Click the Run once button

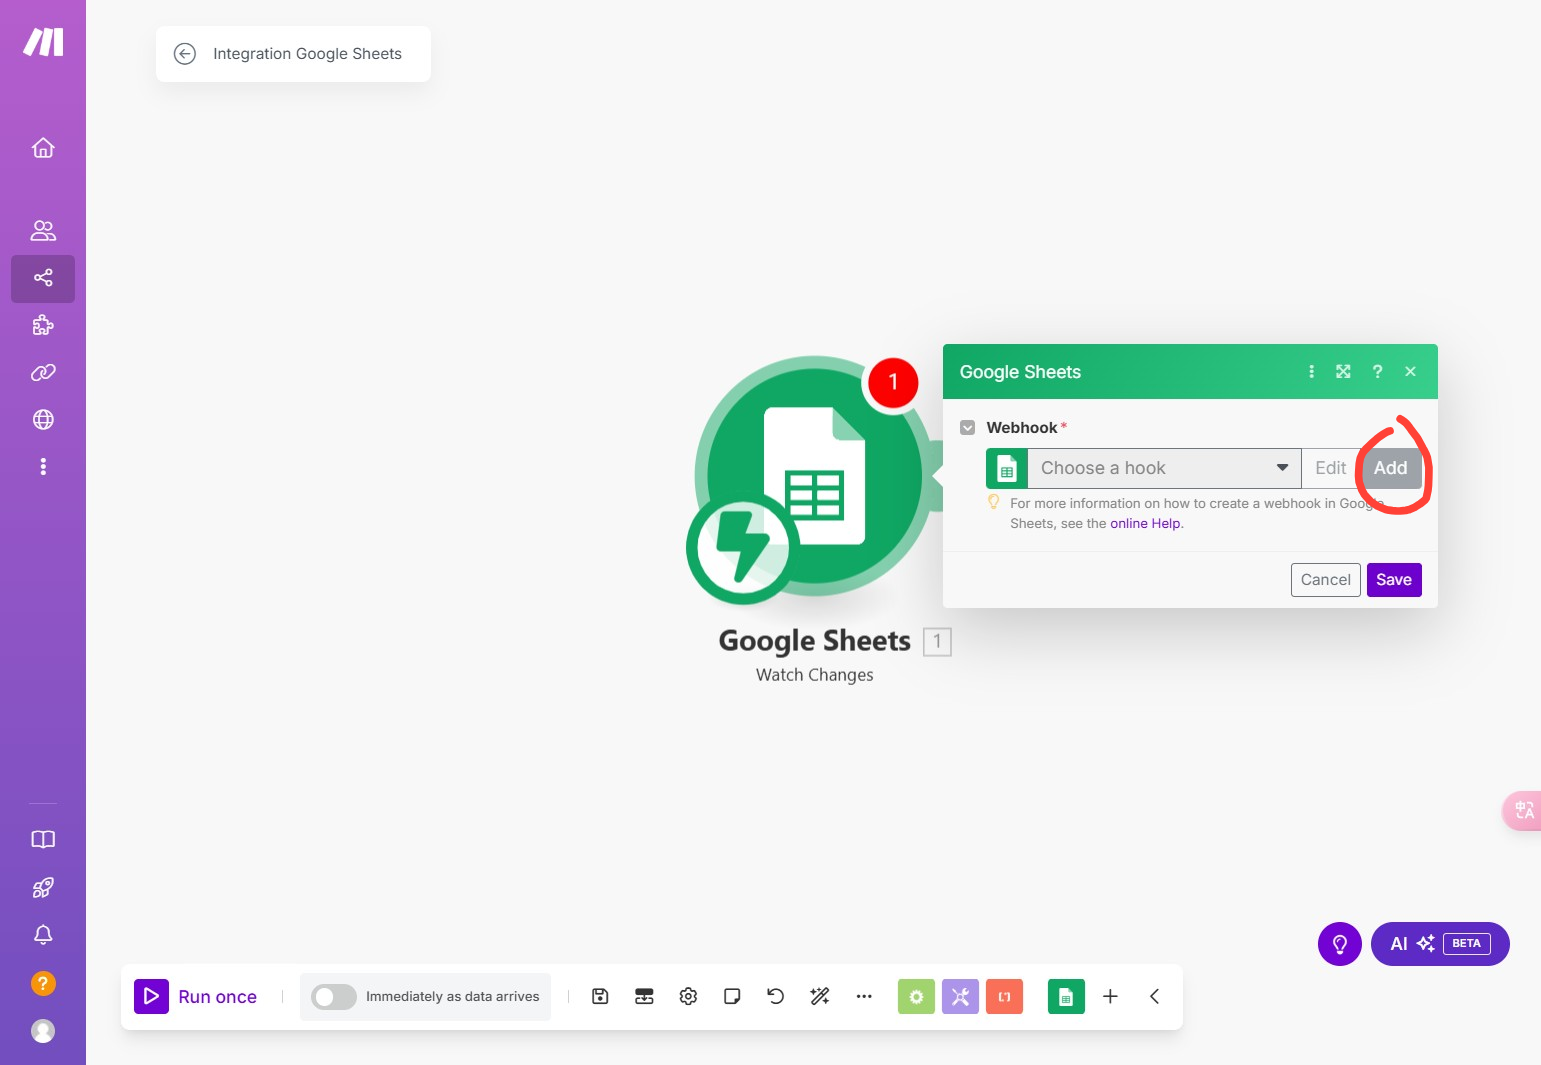click(196, 996)
